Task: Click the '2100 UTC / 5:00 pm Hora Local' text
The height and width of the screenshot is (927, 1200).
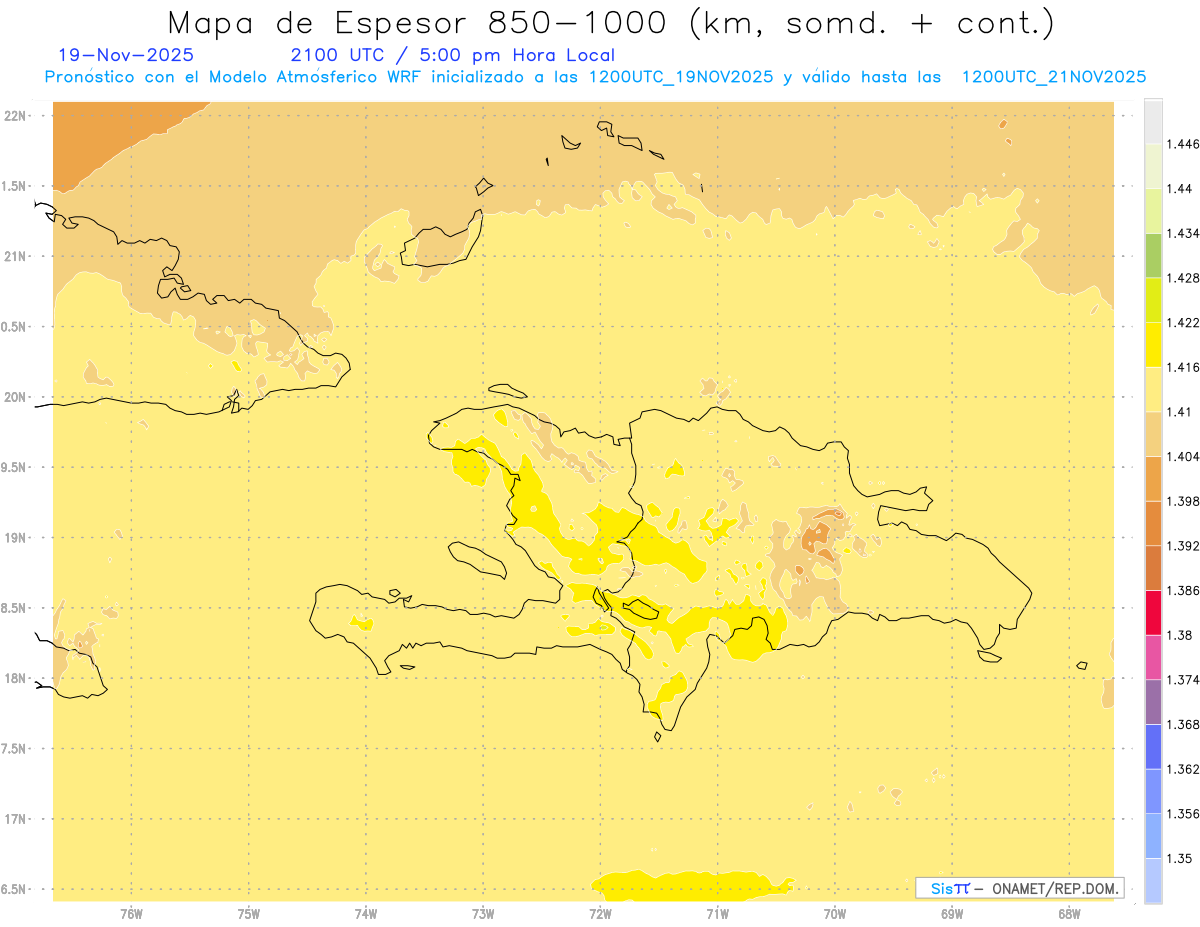Action: (x=453, y=56)
